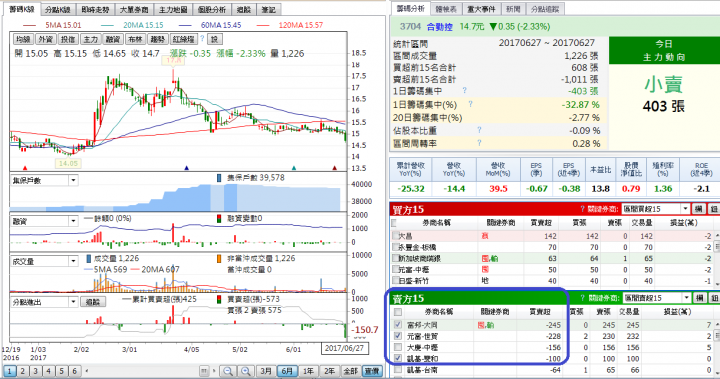This screenshot has height=379, width=720.
Task: Open the 融資 indicator dropdown
Action: 73,221
